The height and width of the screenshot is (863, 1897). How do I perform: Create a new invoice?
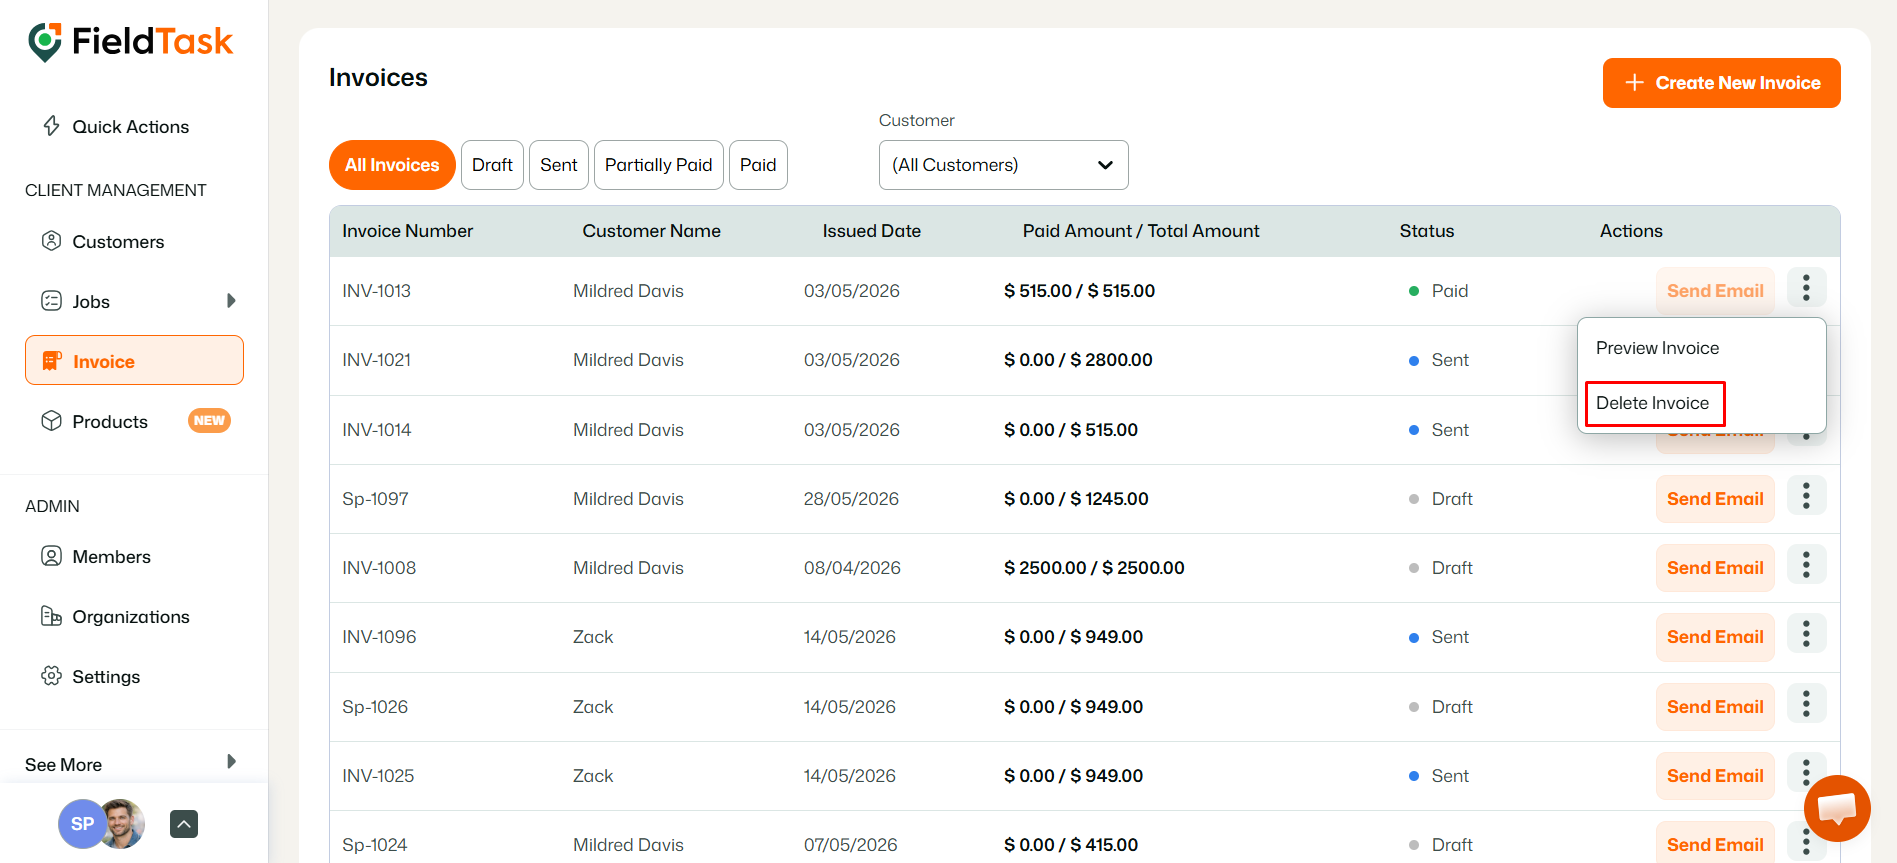(1721, 83)
